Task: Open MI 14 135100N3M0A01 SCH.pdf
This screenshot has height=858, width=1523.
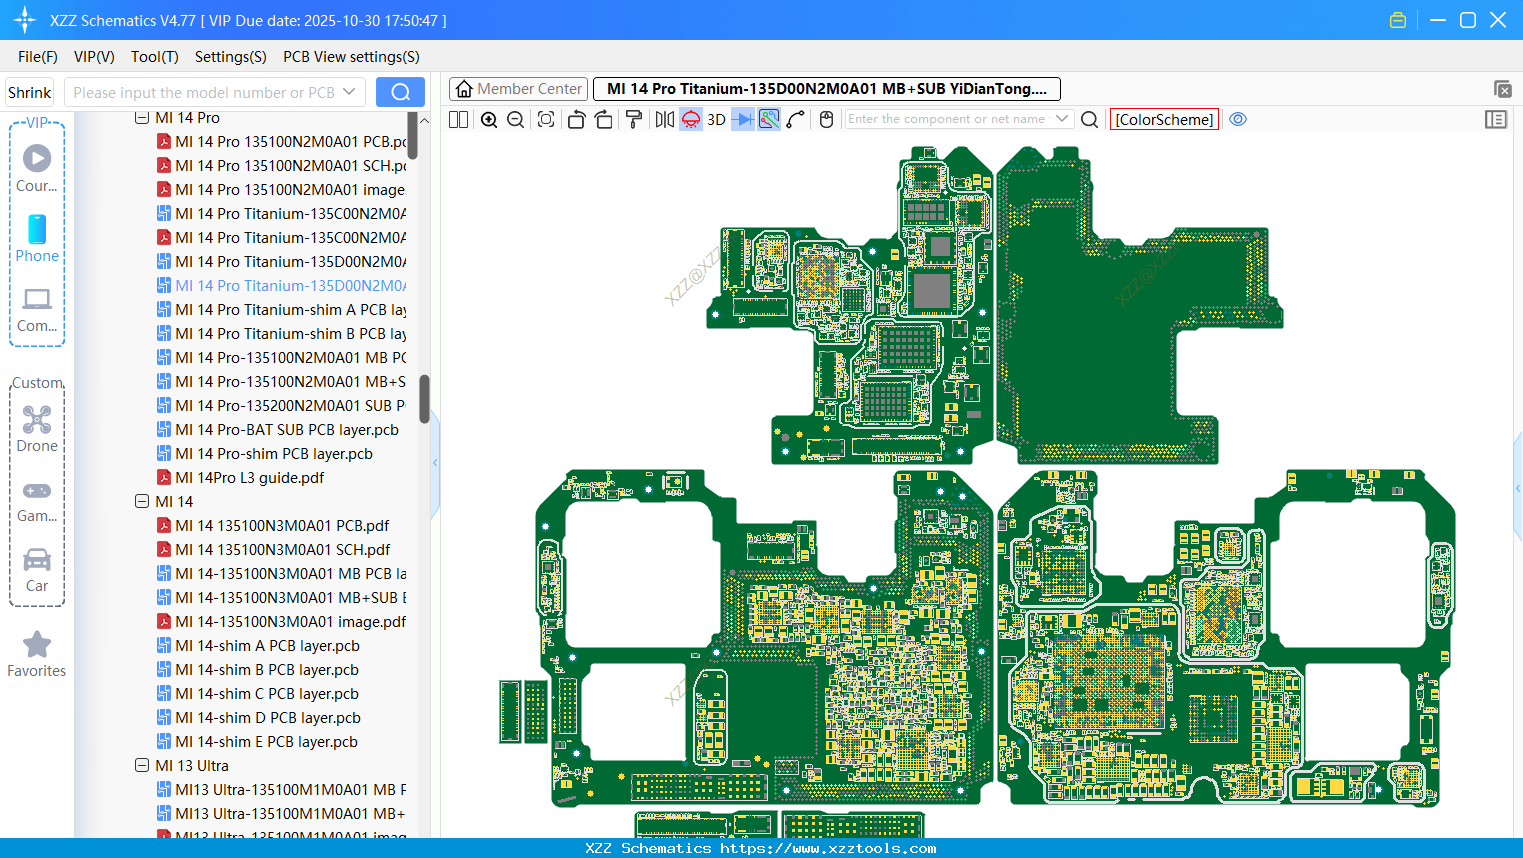Action: pyautogui.click(x=274, y=550)
